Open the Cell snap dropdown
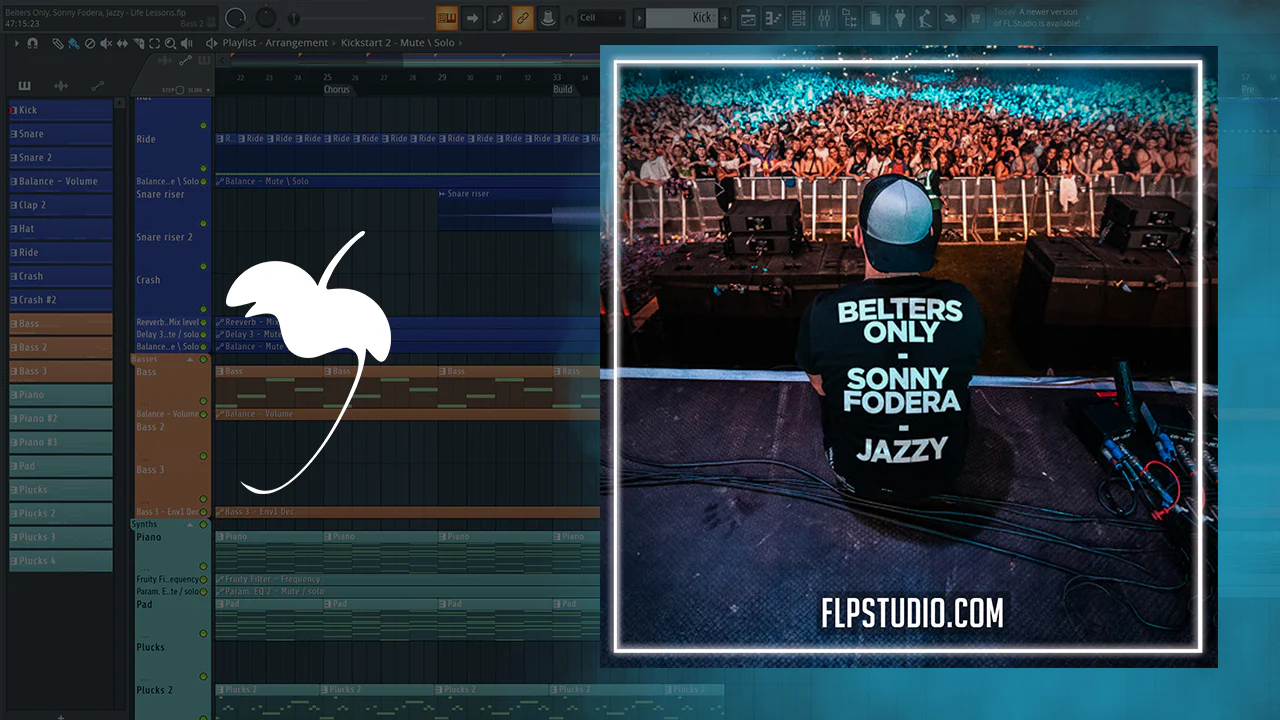Screen dimensions: 1280x720 point(601,18)
